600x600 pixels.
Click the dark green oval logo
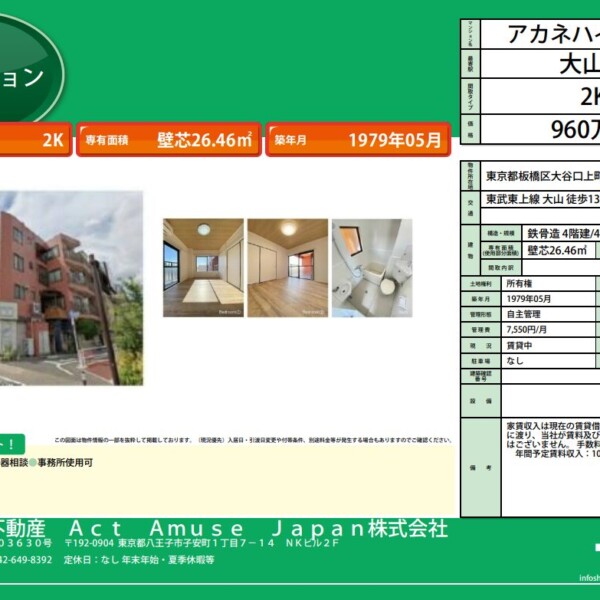25,75
